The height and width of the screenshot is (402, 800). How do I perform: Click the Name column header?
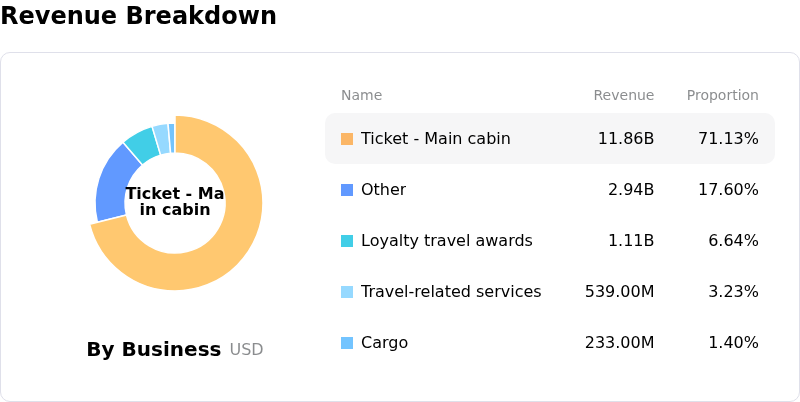[361, 96]
